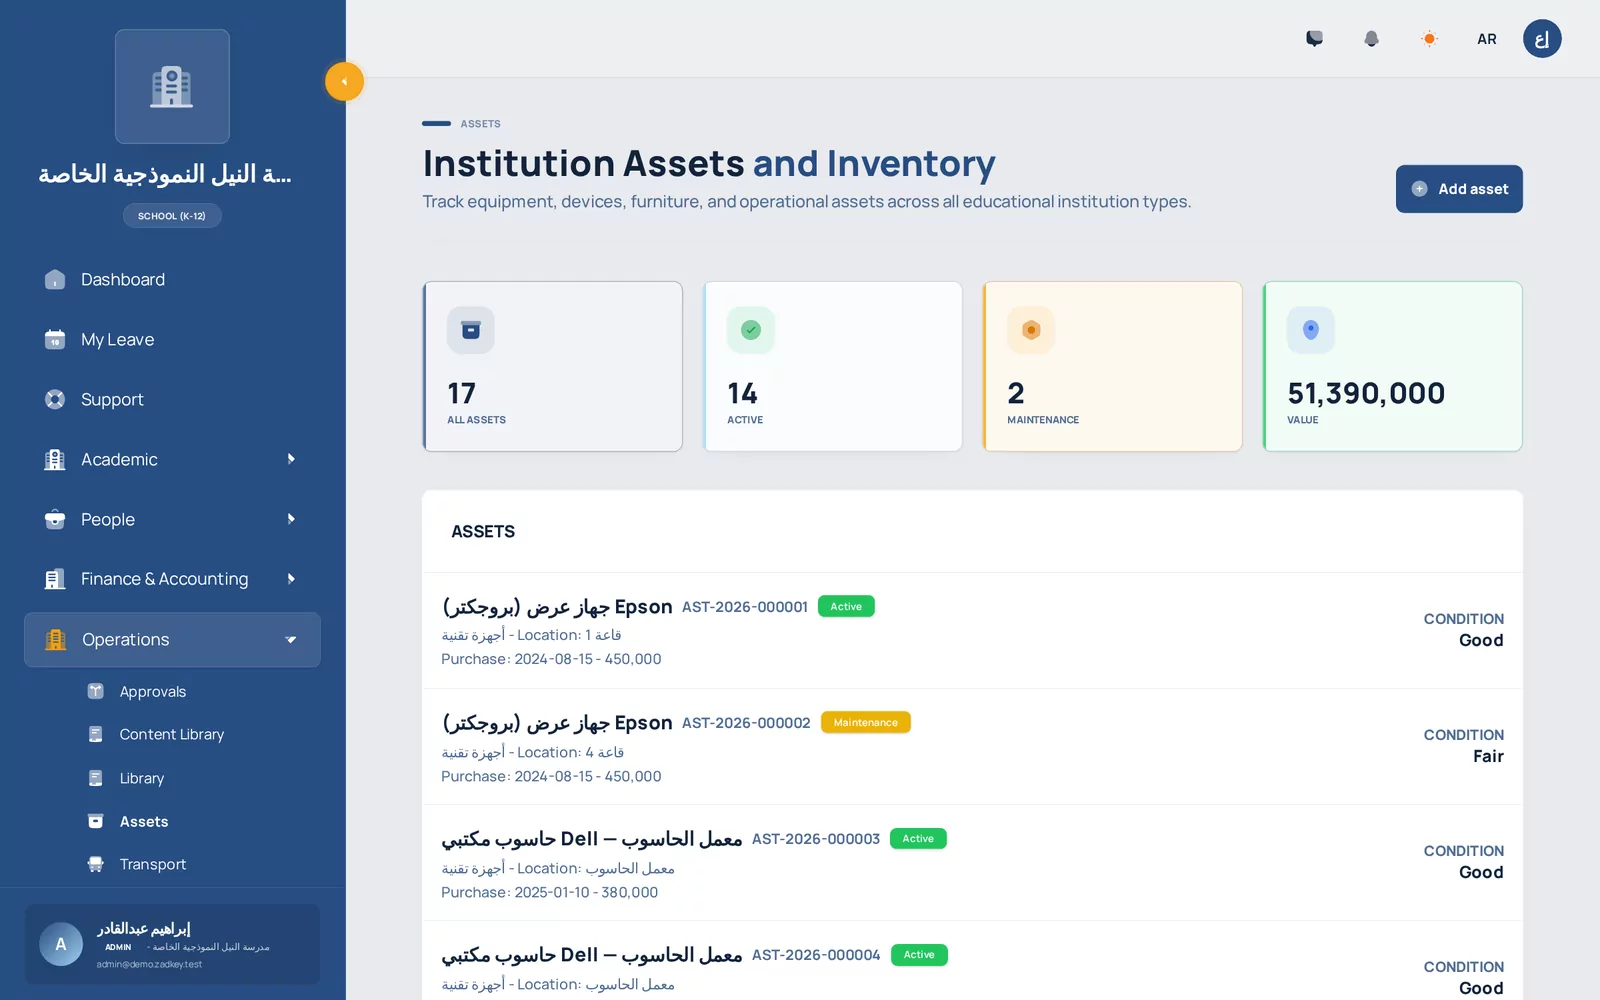Click the ASSETS breadcrumb label

[x=481, y=124]
